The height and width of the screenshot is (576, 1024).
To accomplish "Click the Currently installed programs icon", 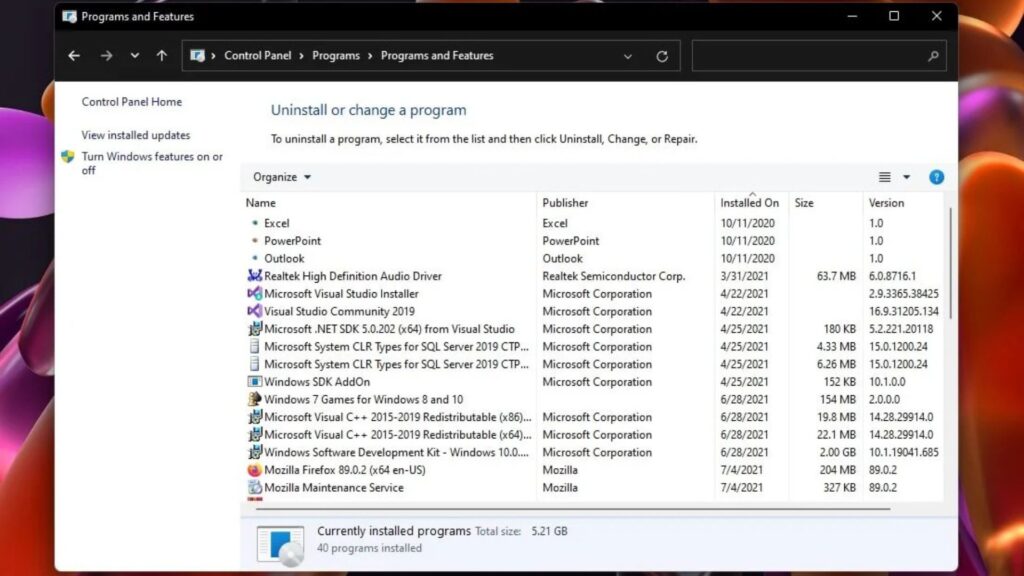I will 280,545.
